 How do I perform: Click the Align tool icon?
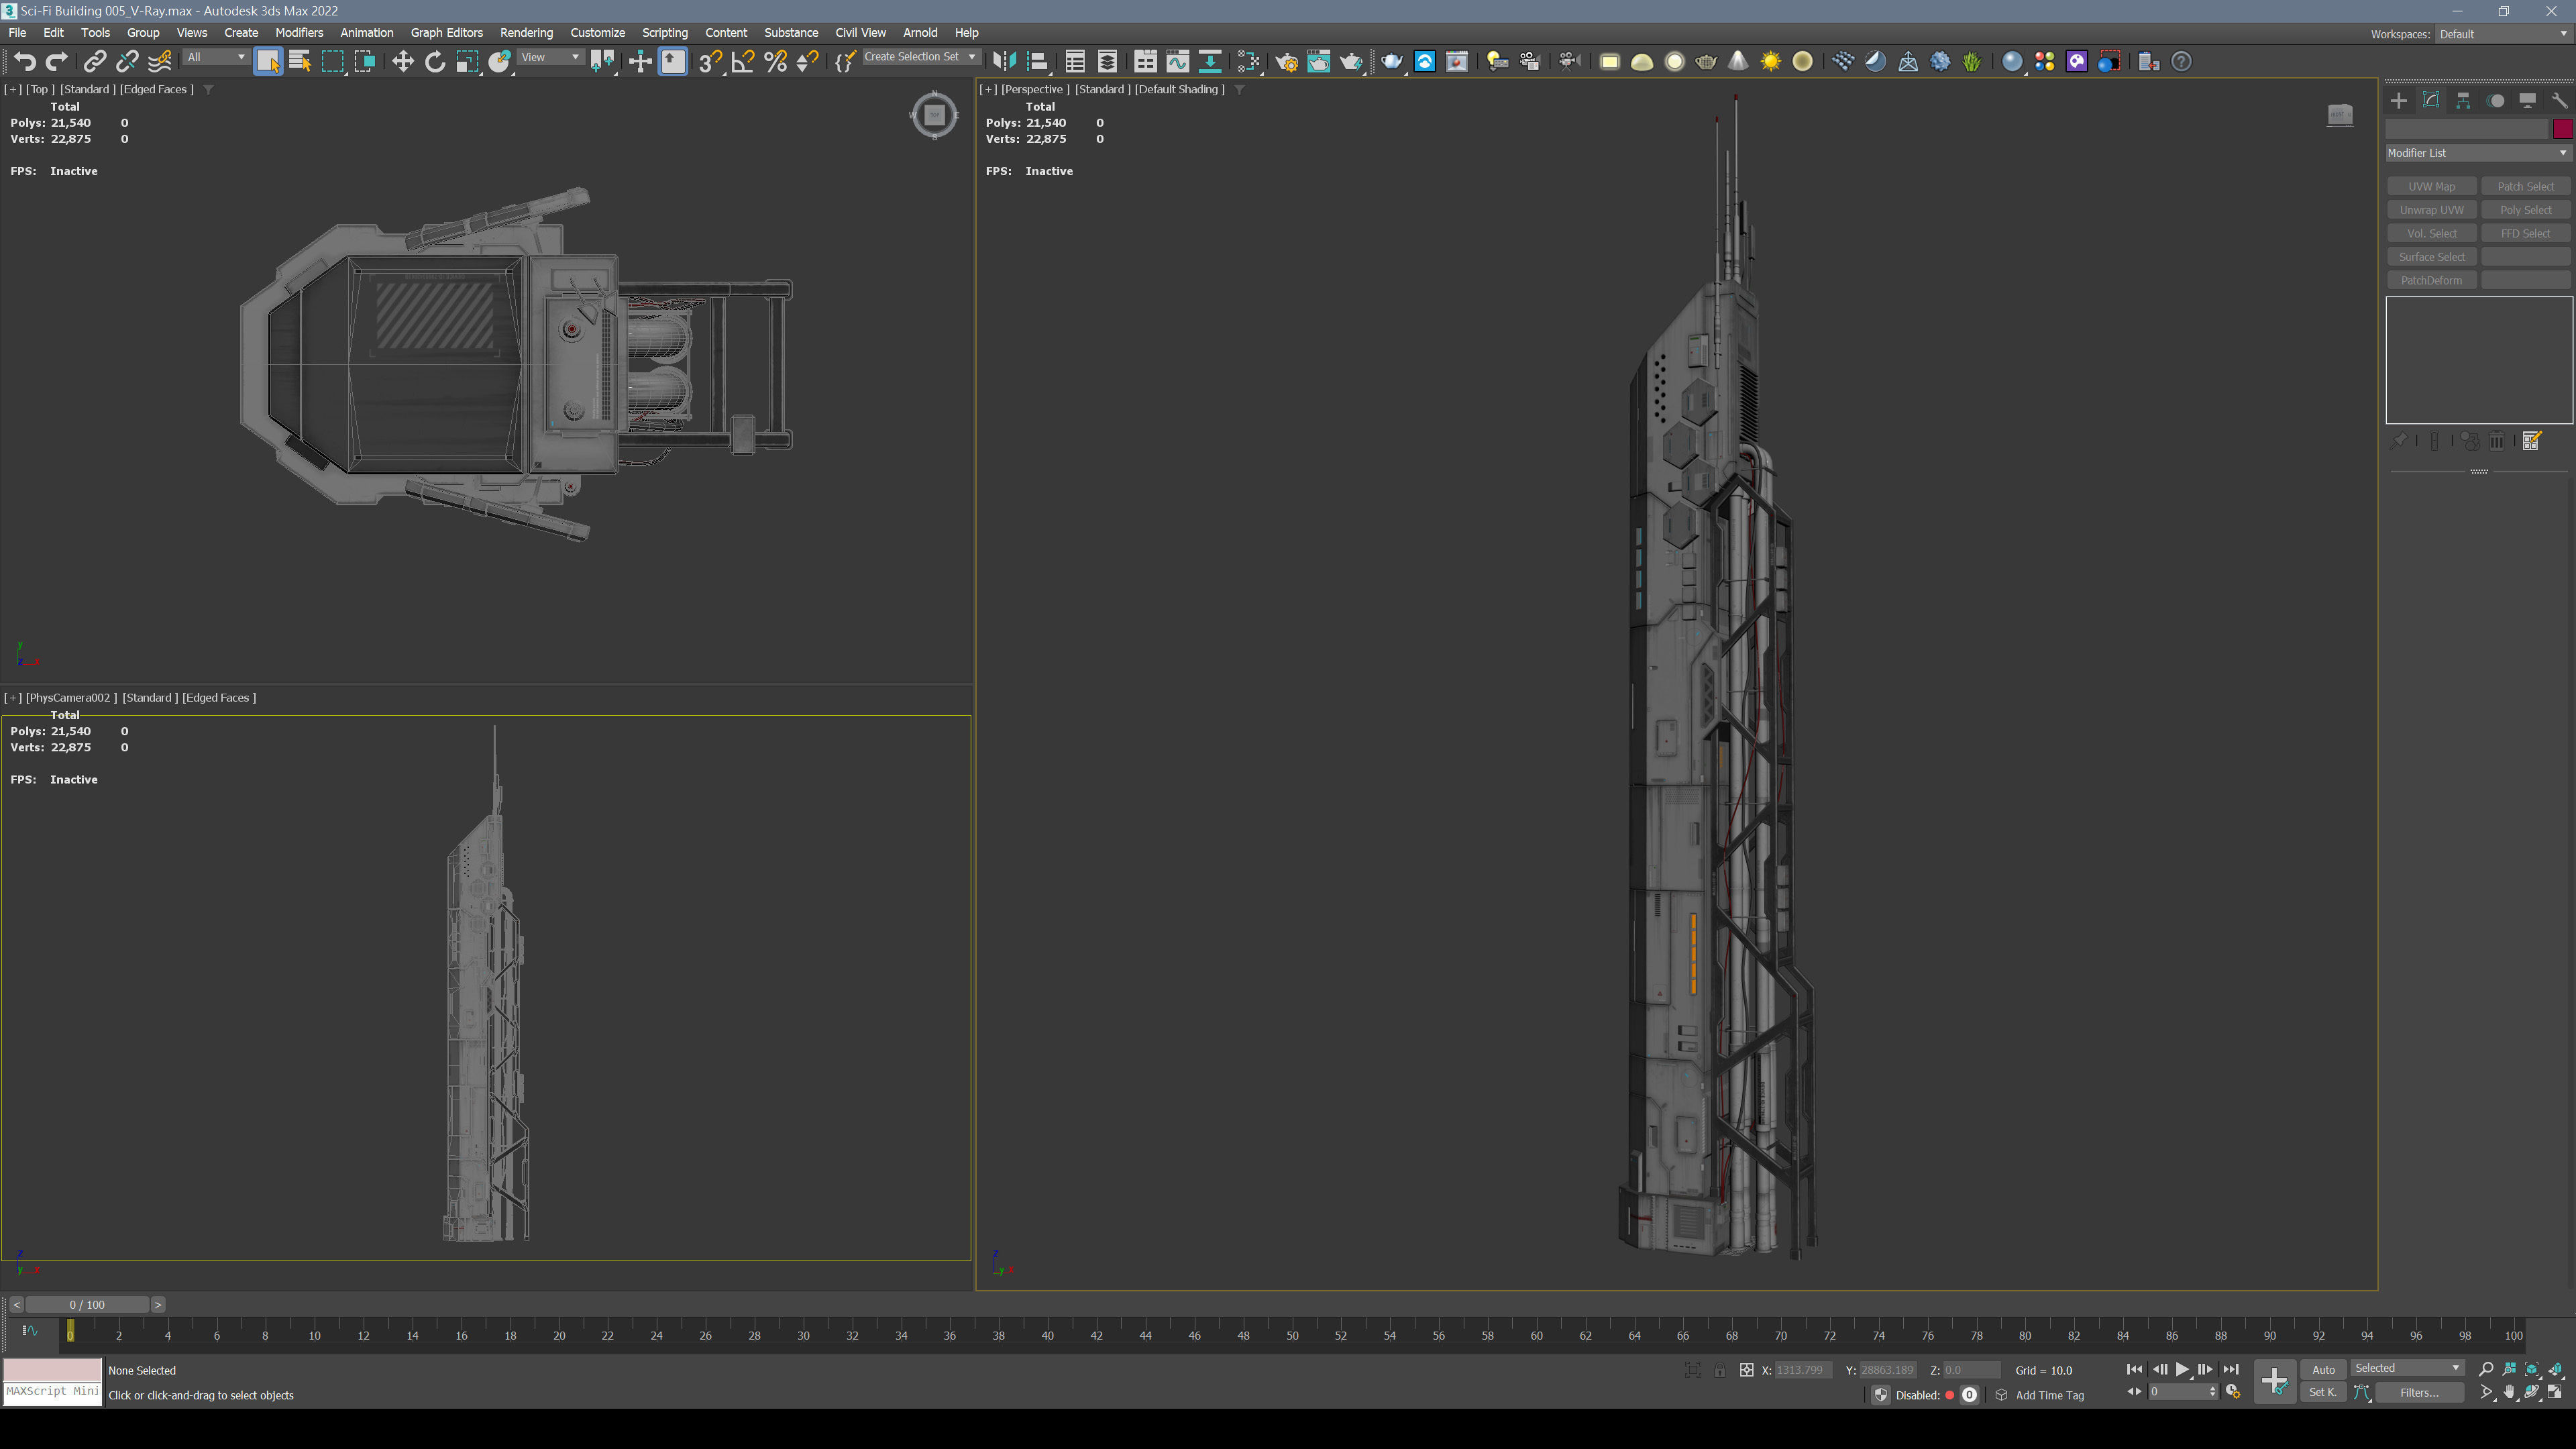point(1037,62)
